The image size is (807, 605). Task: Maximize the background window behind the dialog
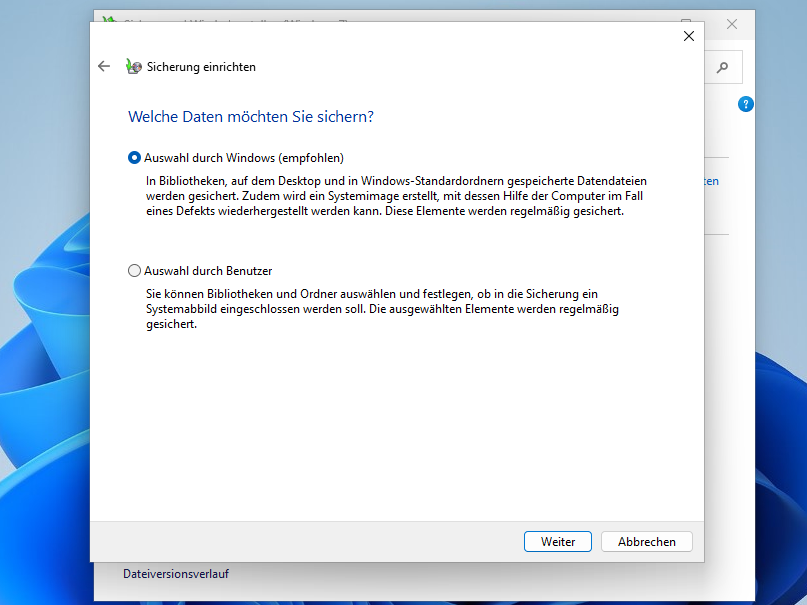[x=686, y=19]
